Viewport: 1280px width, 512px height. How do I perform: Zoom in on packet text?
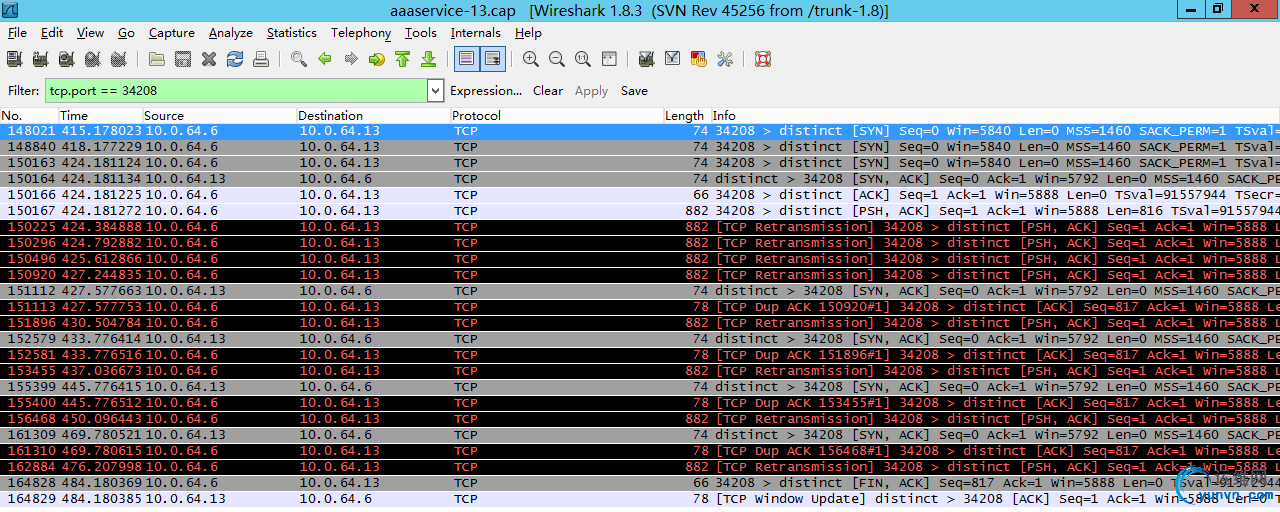(x=531, y=59)
